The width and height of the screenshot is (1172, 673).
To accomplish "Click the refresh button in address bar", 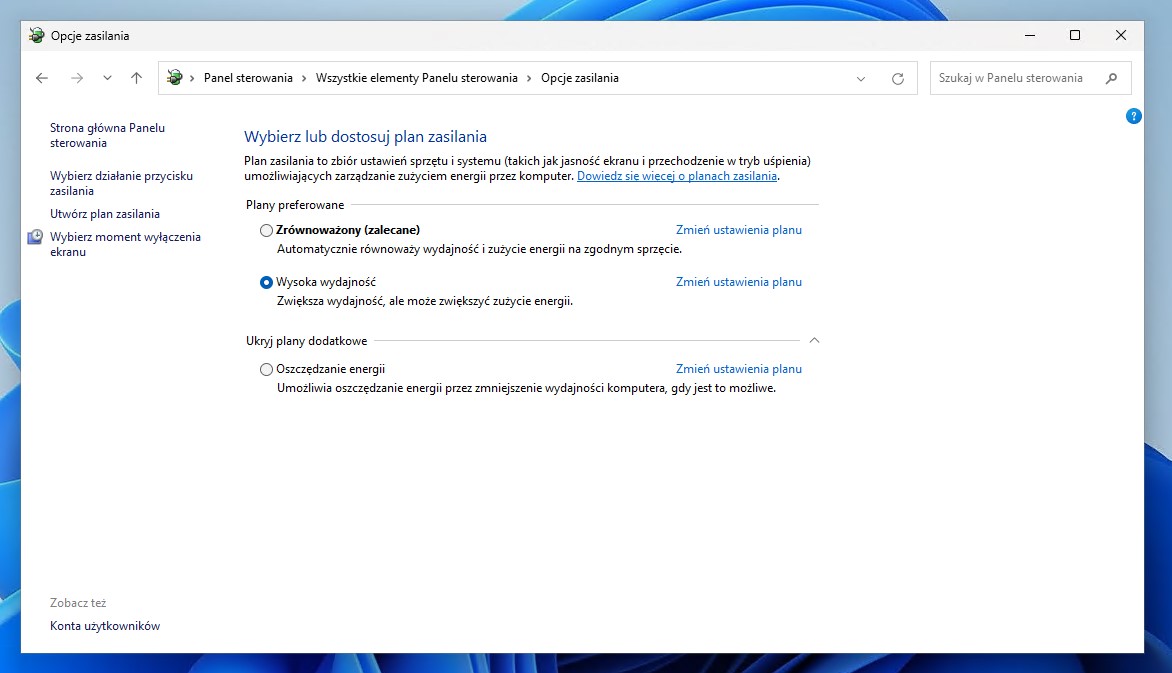I will coord(897,78).
